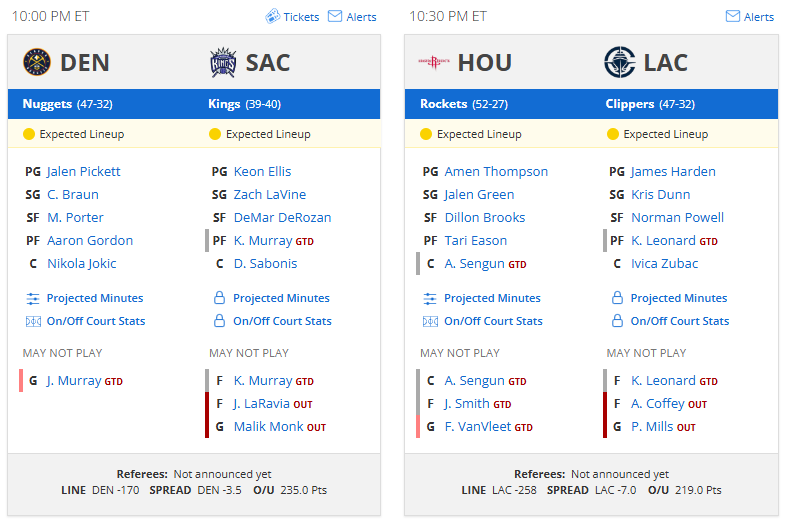
Task: Select Amen Thompson in Rockets lineup
Action: 496,171
